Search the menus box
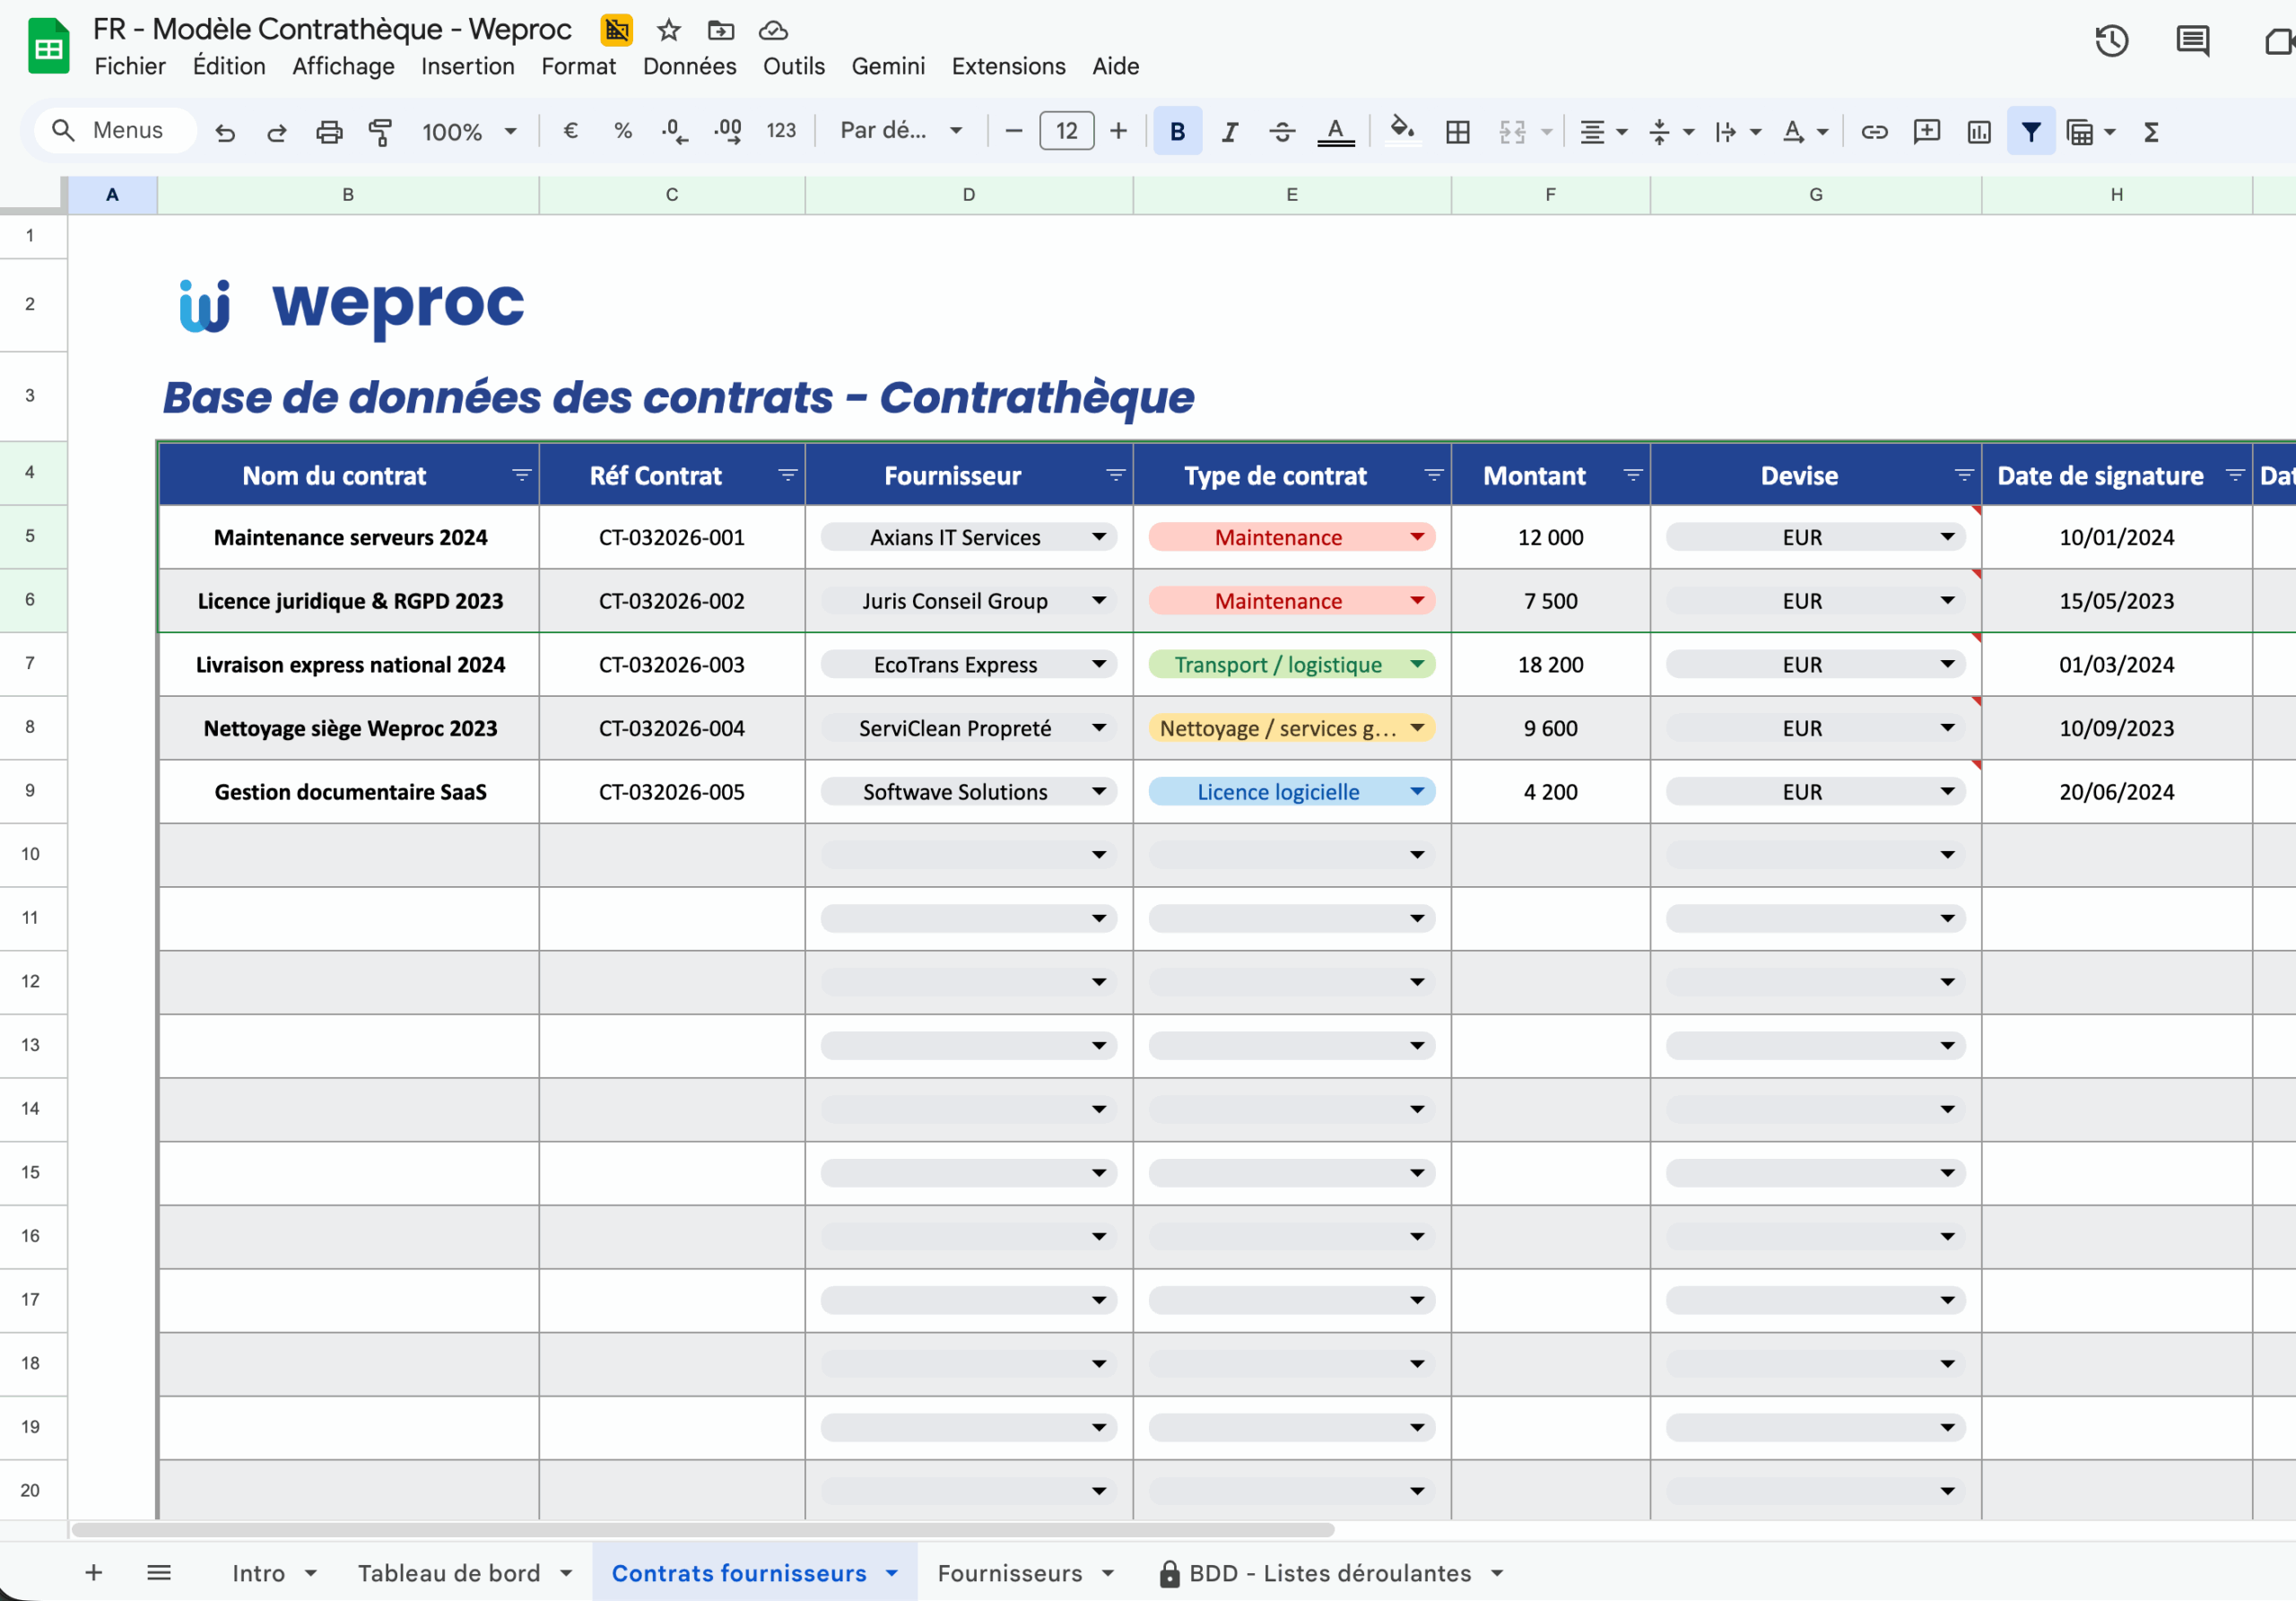 (x=116, y=131)
